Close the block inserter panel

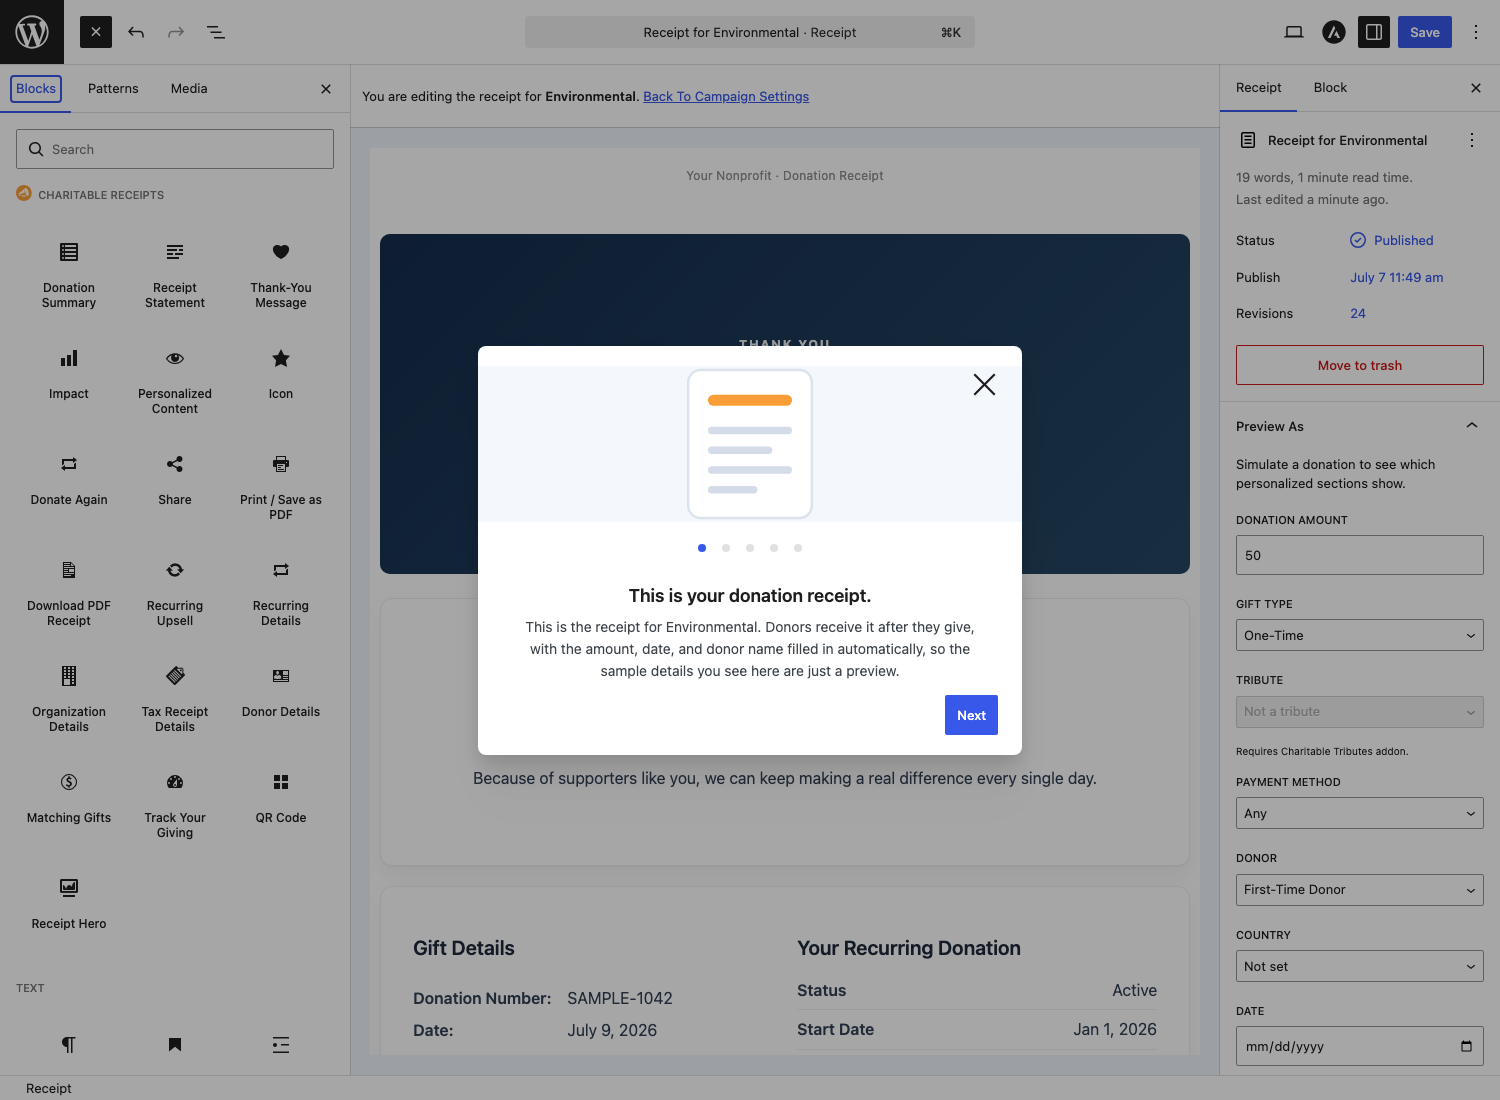[326, 89]
